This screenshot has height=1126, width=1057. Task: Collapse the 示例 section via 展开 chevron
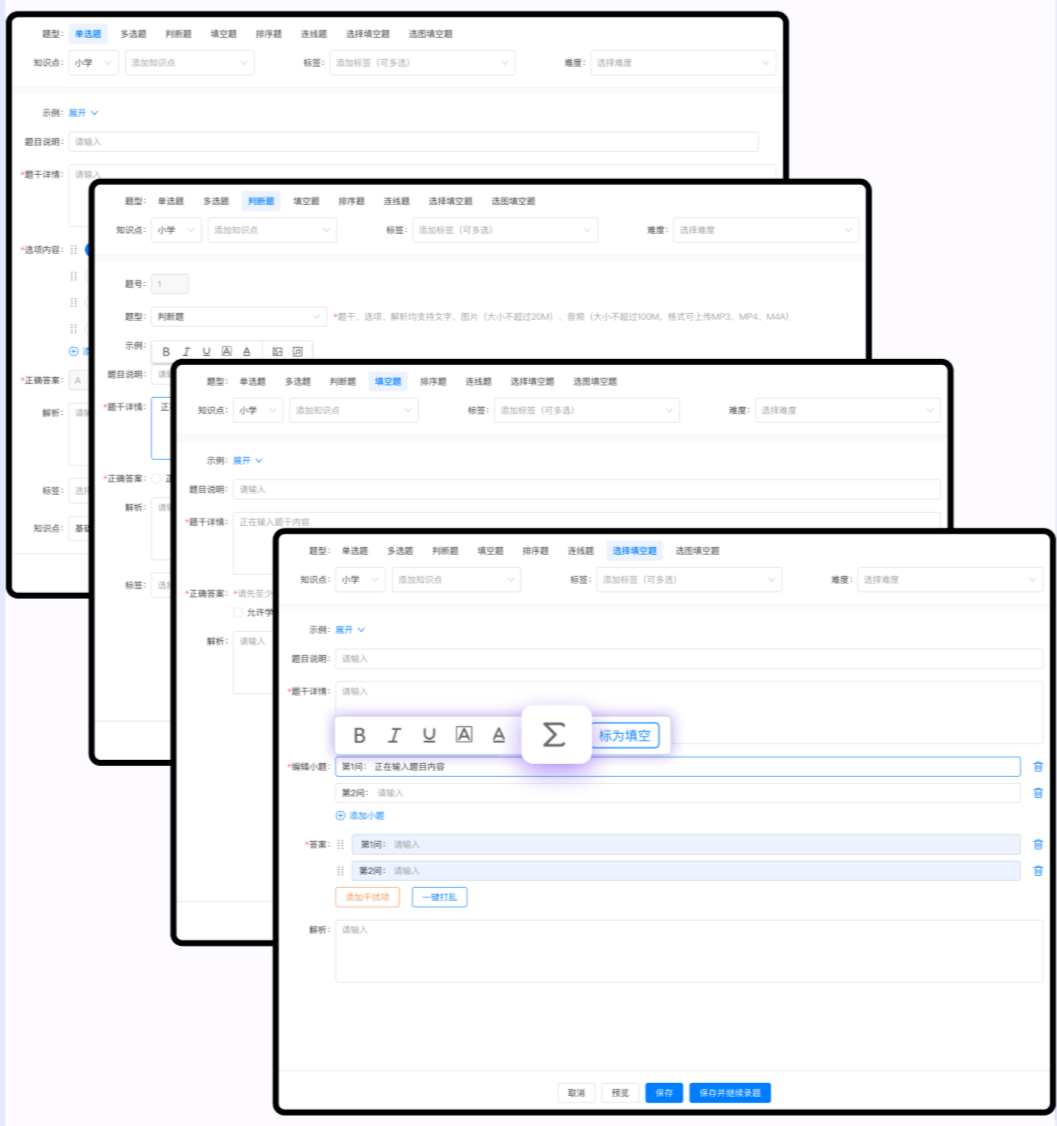pos(360,629)
